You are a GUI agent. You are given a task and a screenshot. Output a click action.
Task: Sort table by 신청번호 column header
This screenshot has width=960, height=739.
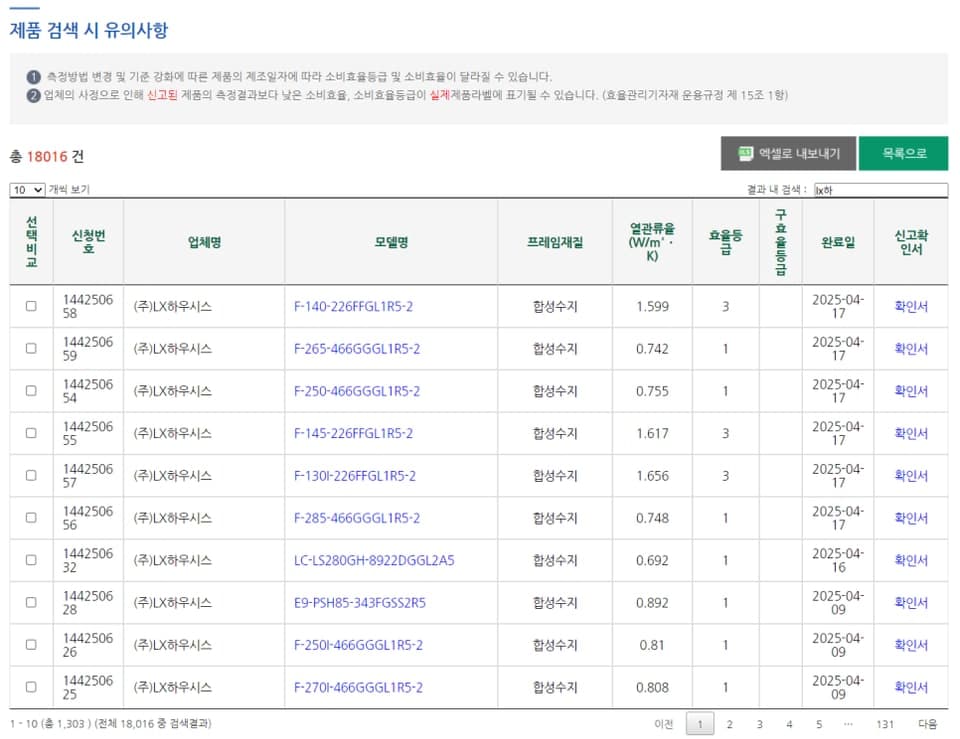tap(88, 242)
